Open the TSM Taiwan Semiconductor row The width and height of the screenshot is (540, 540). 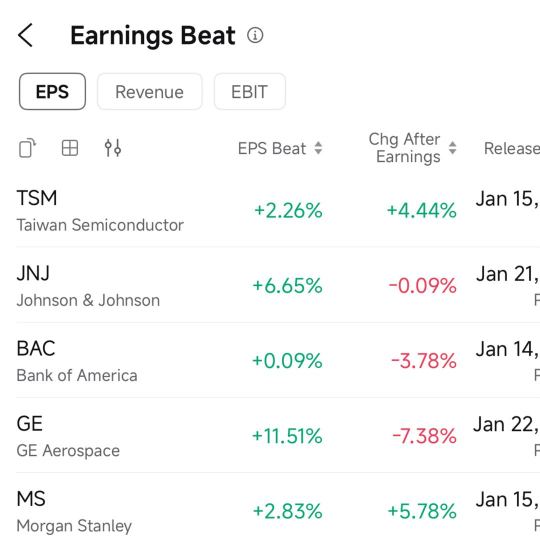click(278, 210)
